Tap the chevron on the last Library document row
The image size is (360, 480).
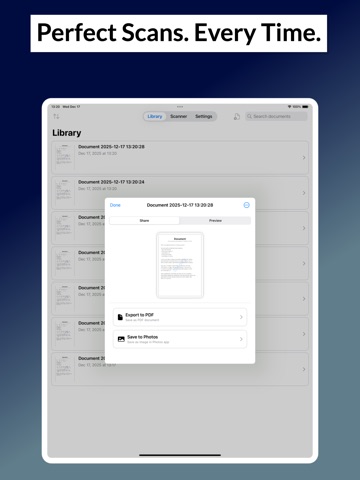[304, 369]
